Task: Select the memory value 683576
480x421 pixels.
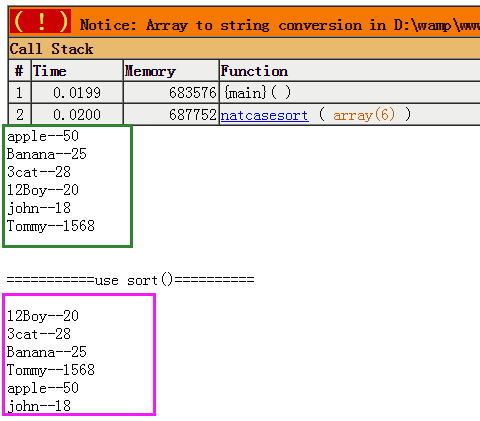Action: 193,93
